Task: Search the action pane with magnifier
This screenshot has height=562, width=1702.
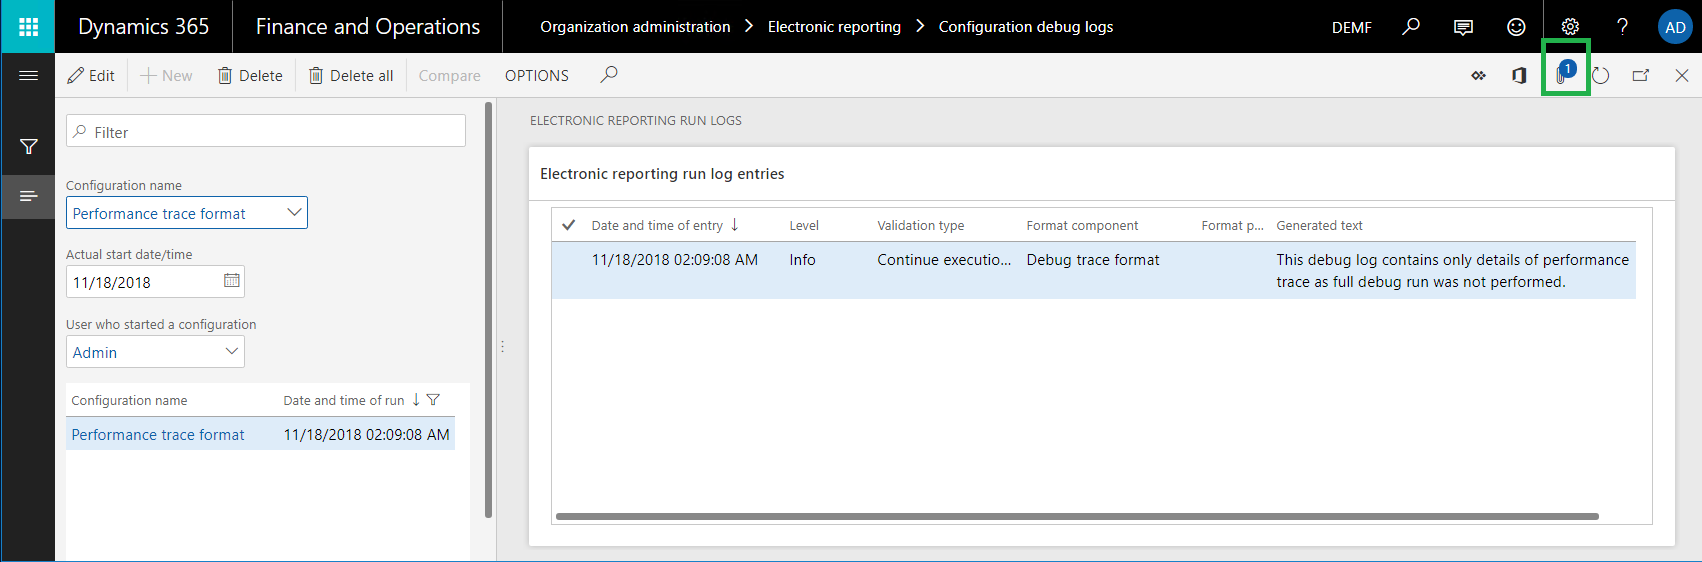Action: click(608, 75)
